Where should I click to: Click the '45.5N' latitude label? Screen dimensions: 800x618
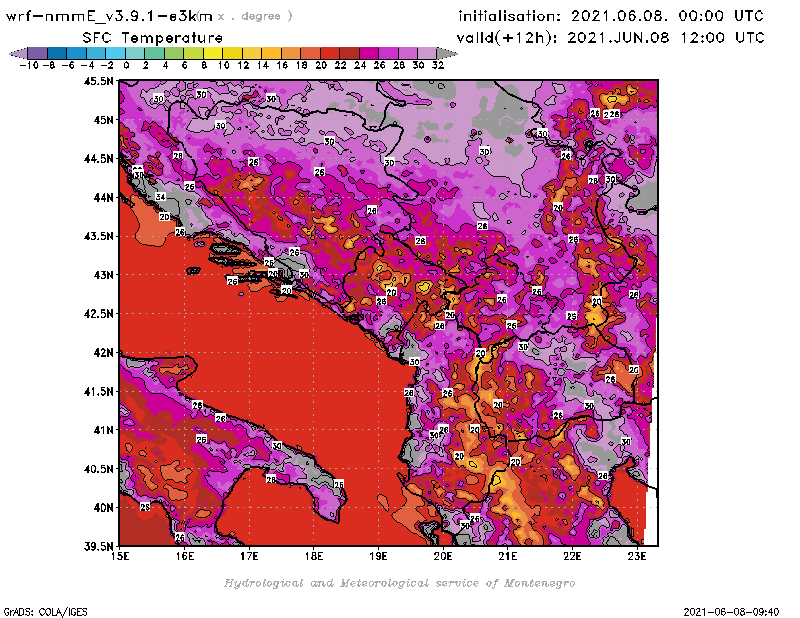(98, 81)
